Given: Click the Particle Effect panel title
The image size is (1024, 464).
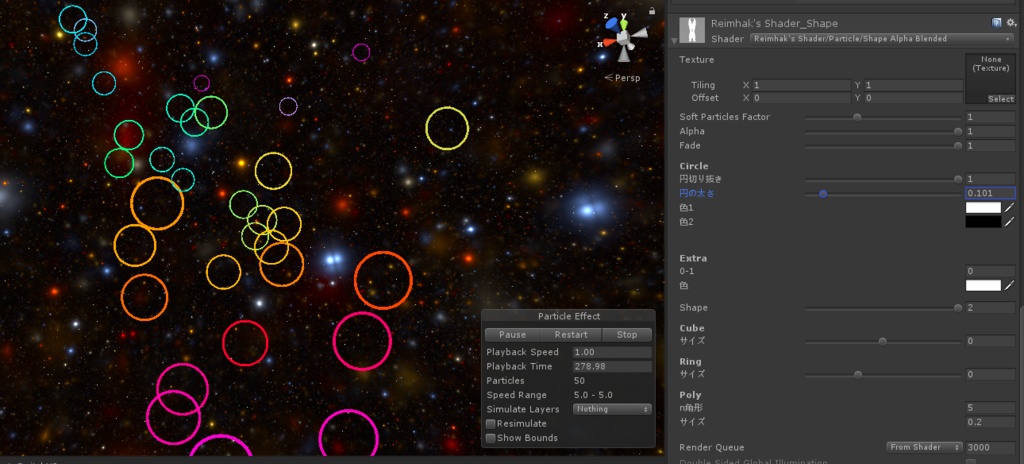Looking at the screenshot, I should tap(569, 316).
